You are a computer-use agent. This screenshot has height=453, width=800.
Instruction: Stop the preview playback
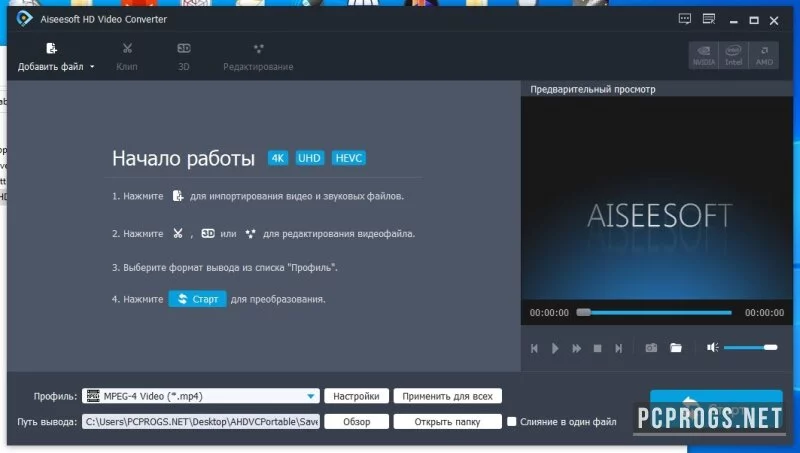[597, 348]
